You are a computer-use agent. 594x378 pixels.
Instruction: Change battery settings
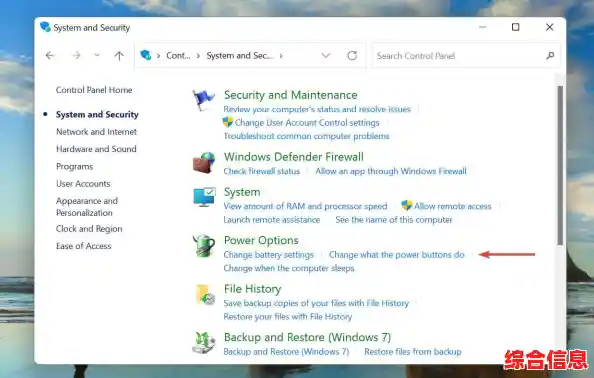pyautogui.click(x=269, y=255)
